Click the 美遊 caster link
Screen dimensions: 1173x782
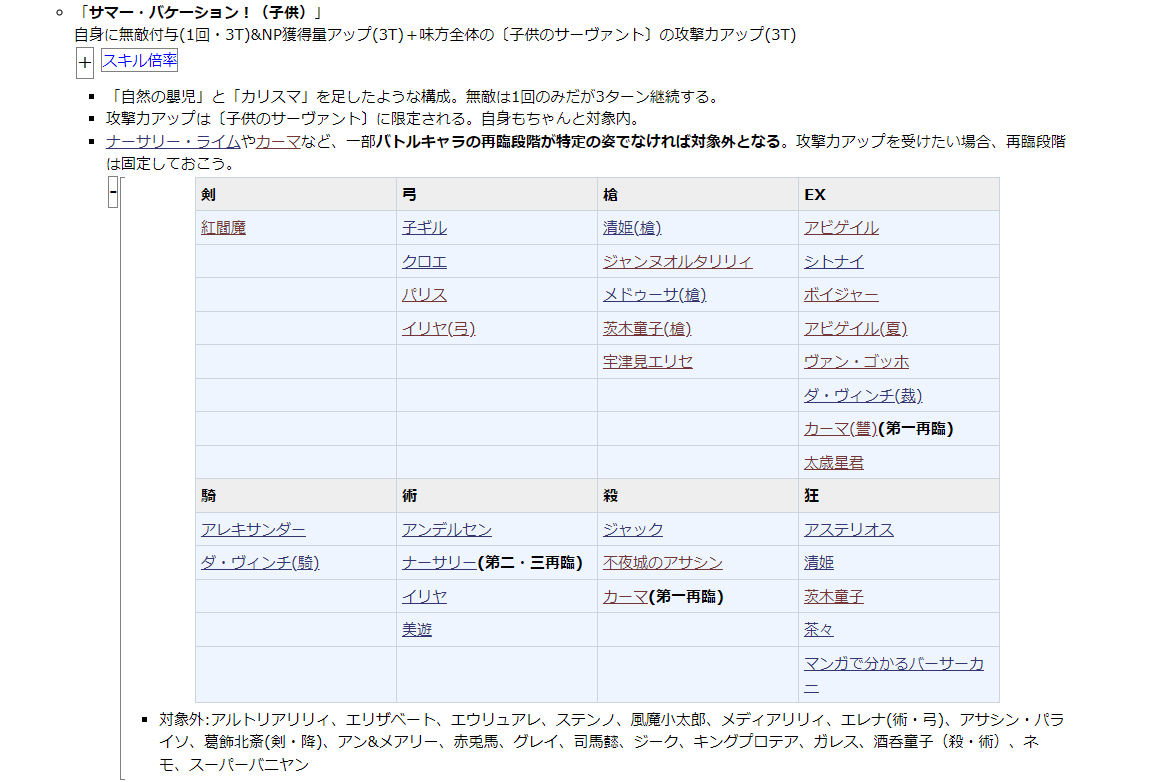417,630
